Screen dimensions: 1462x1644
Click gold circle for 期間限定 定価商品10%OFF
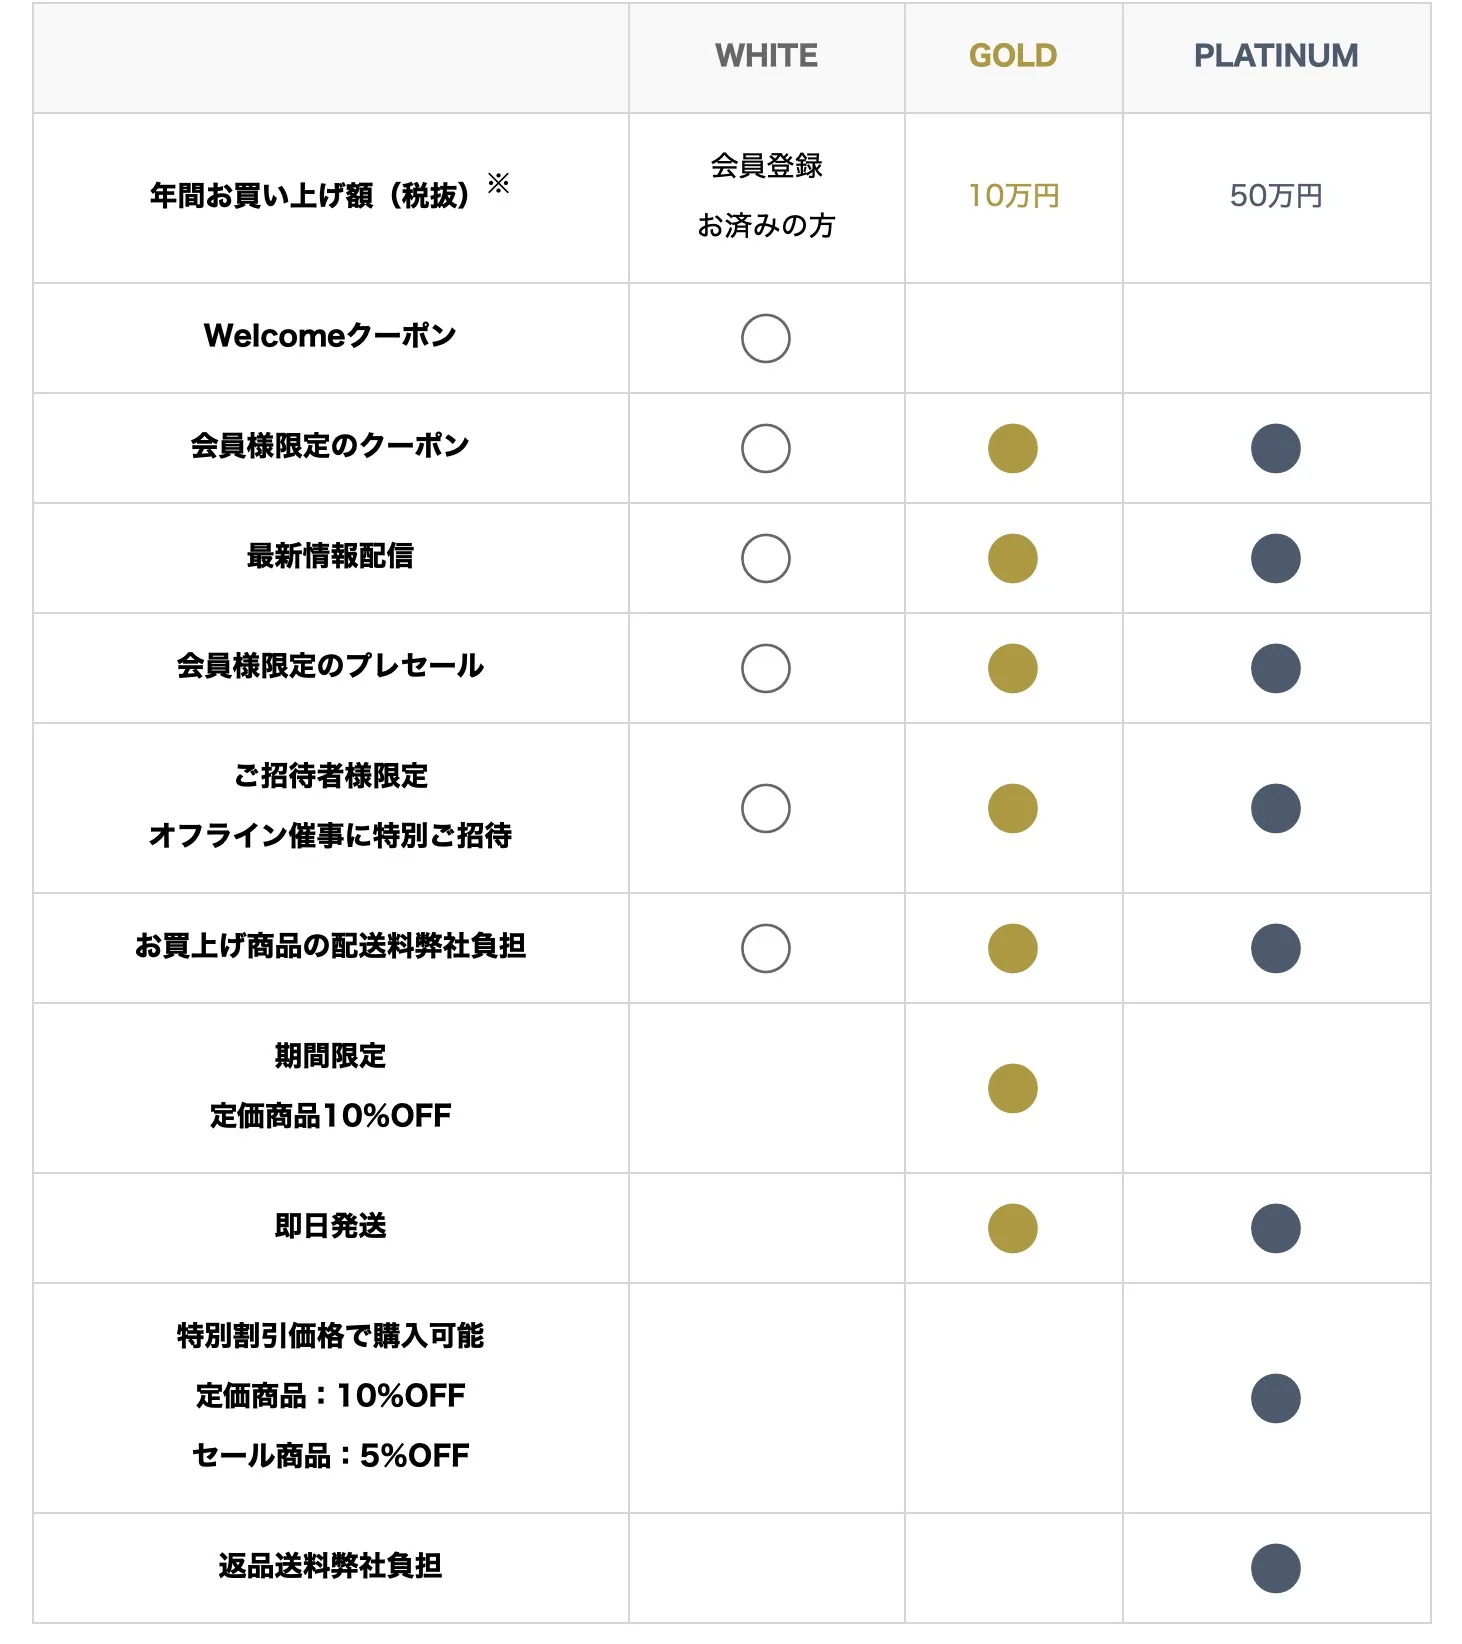[1013, 1088]
